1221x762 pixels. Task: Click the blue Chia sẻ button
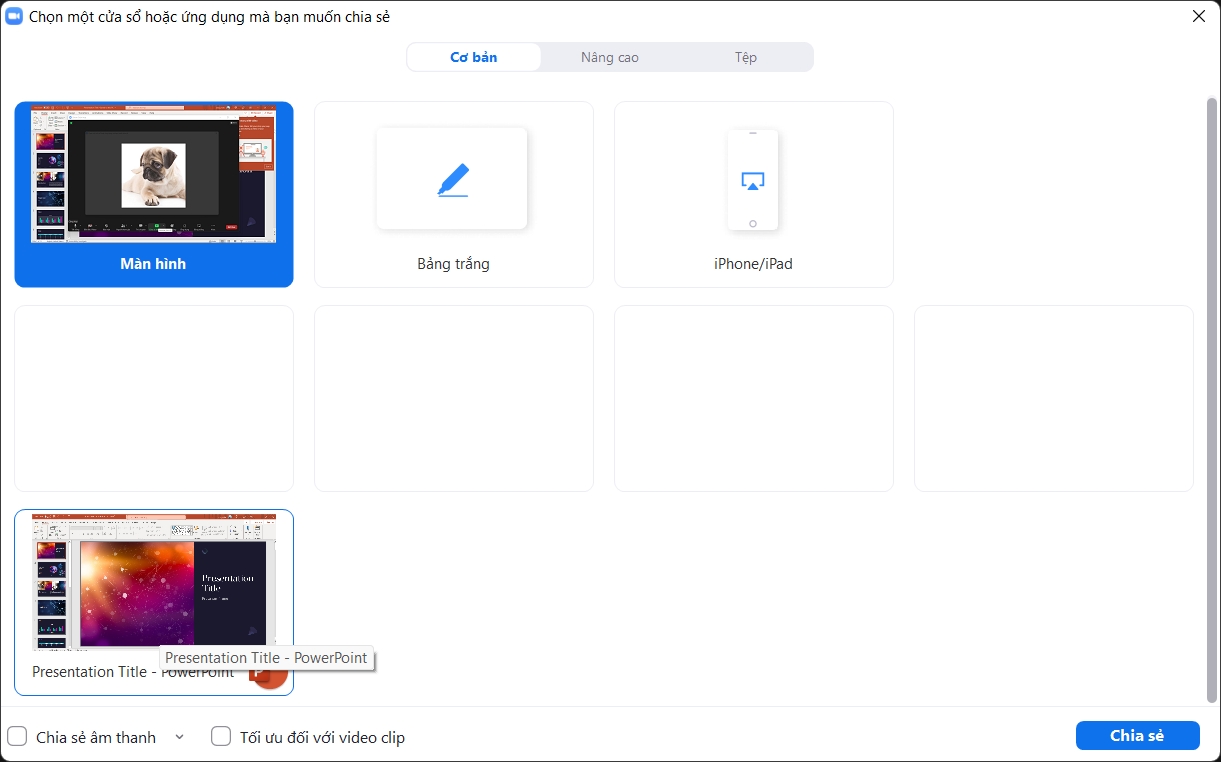tap(1137, 735)
